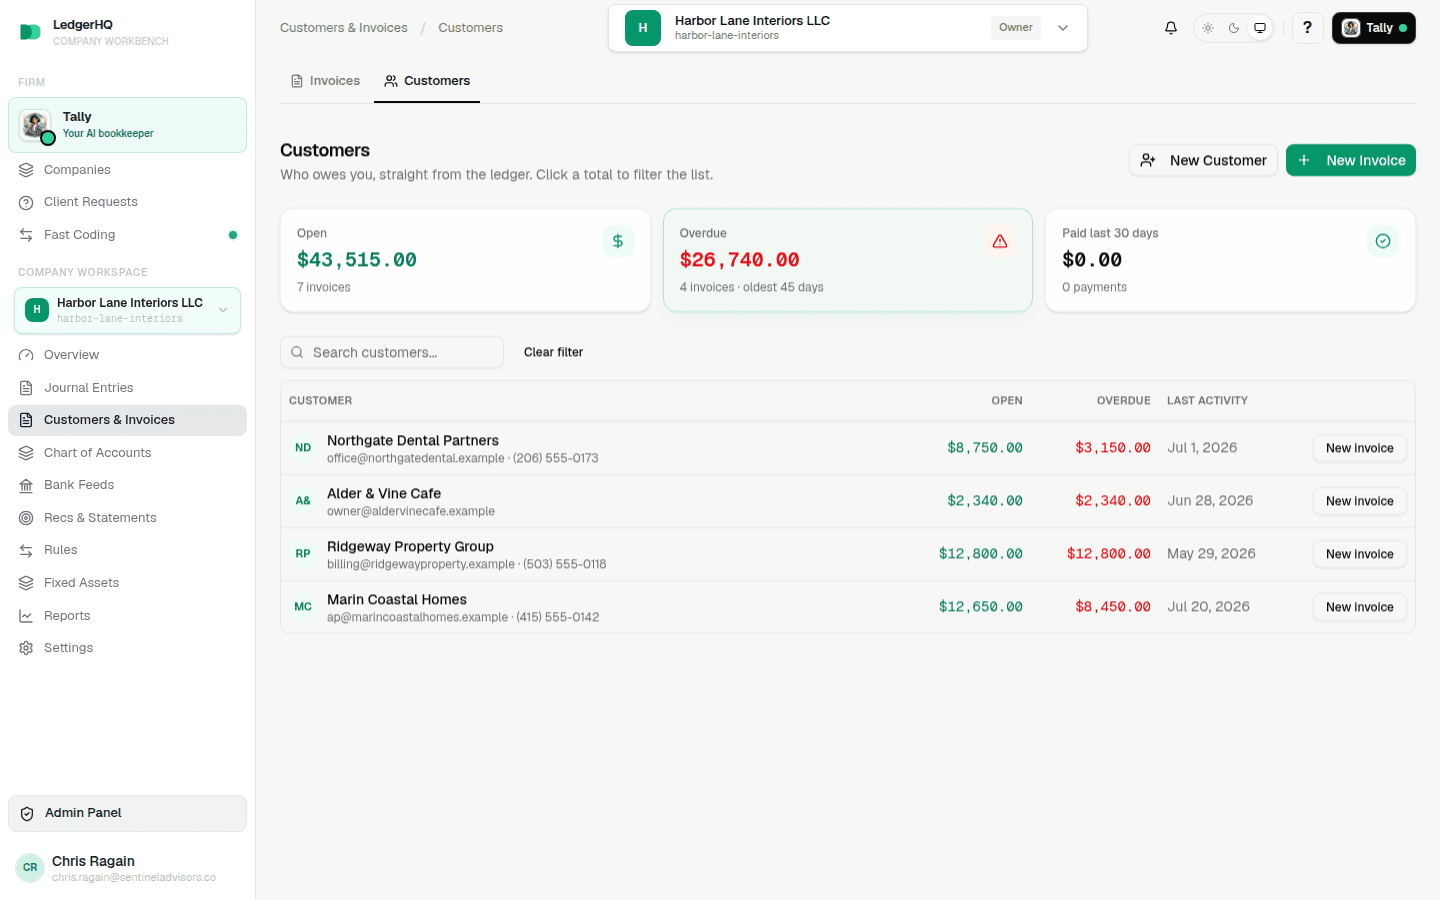
Task: Open the Admin Panel
Action: point(127,813)
